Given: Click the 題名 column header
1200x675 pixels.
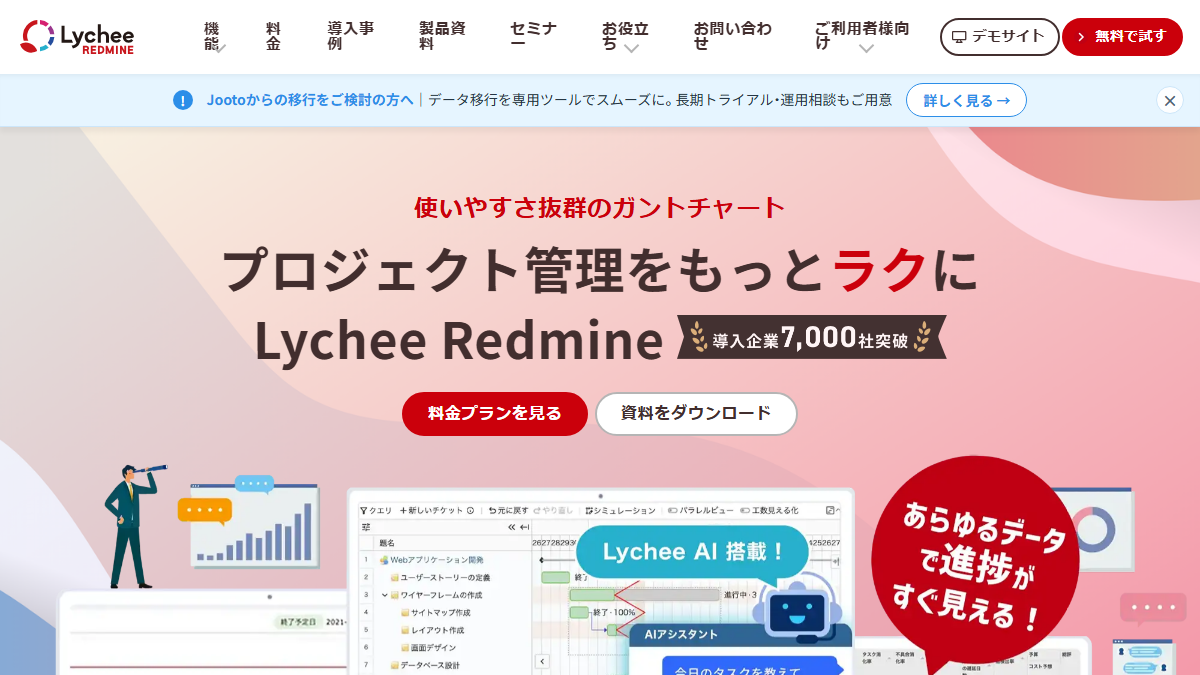Looking at the screenshot, I should click(x=387, y=542).
